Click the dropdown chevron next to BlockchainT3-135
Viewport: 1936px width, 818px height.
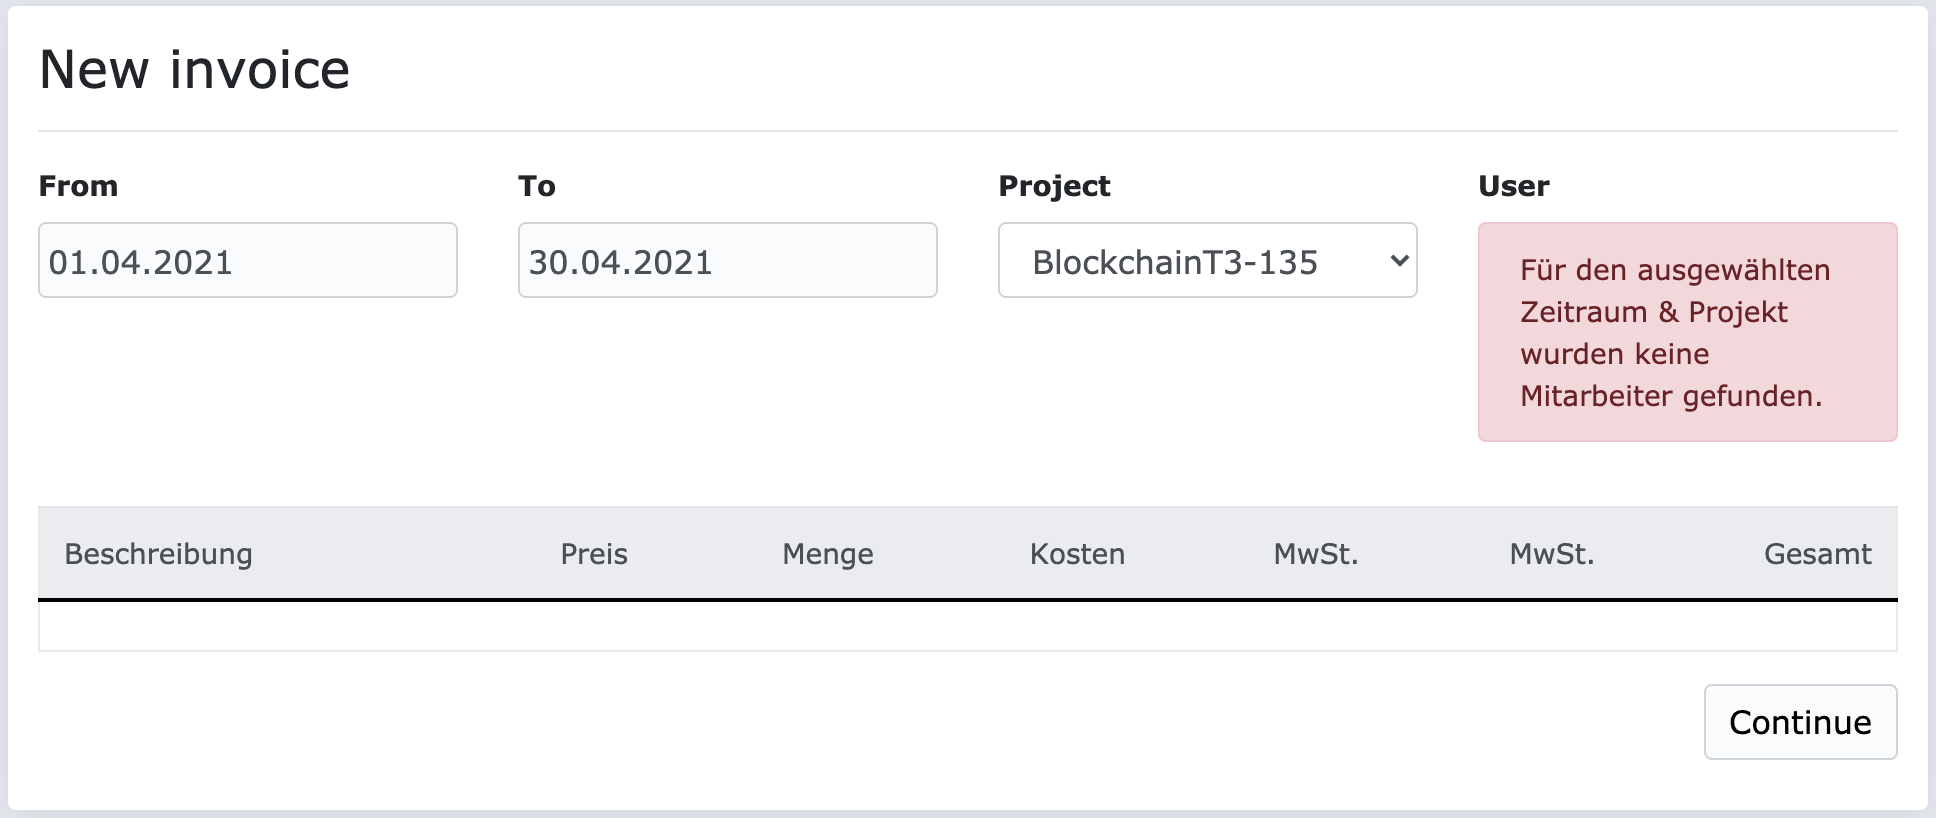point(1398,261)
